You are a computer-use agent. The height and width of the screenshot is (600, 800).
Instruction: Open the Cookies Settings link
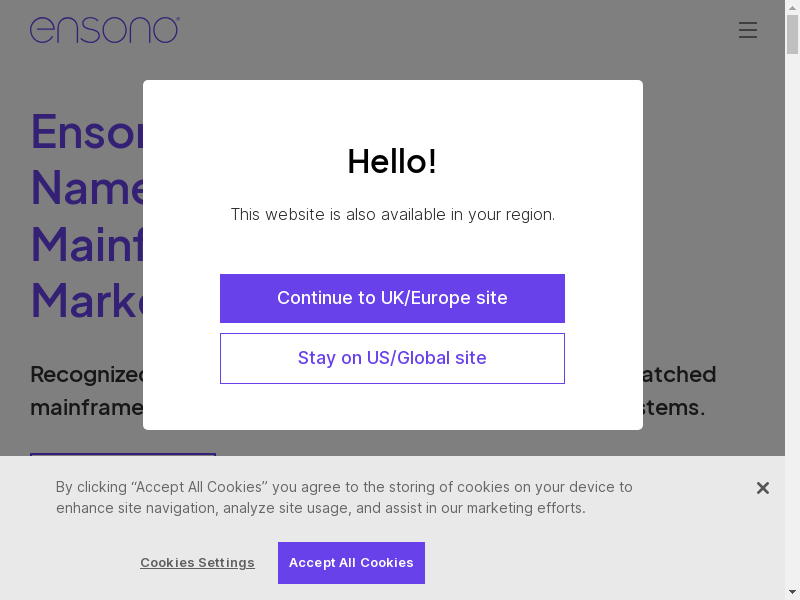(x=197, y=563)
